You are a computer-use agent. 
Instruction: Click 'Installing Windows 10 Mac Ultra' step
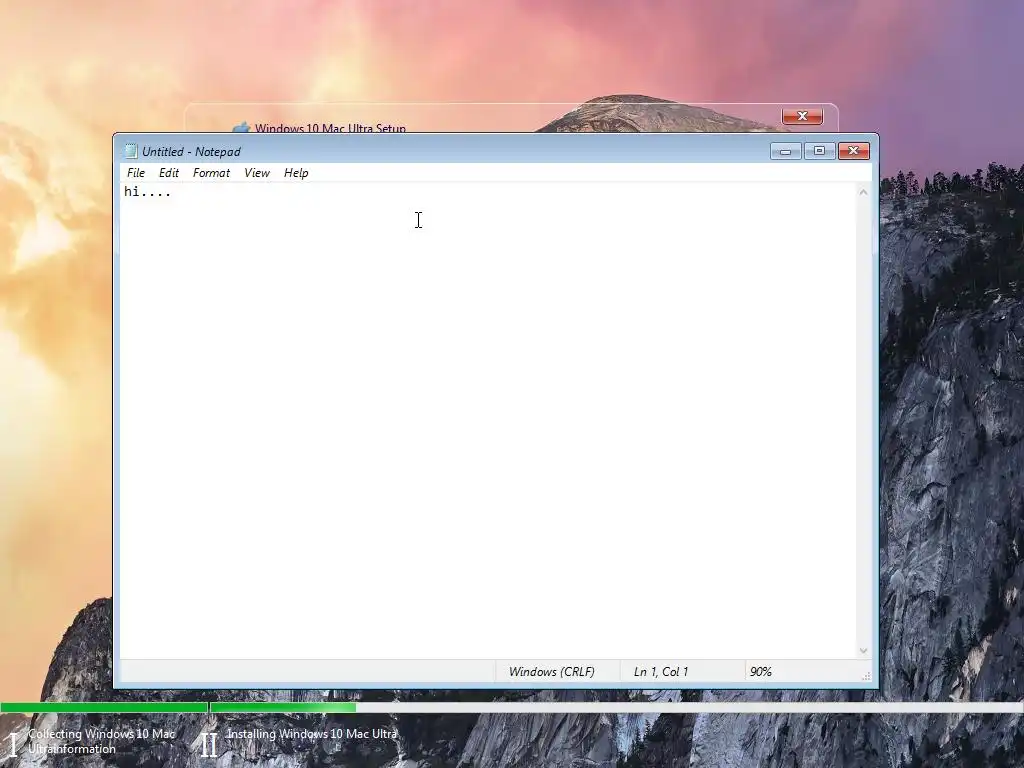pos(312,734)
